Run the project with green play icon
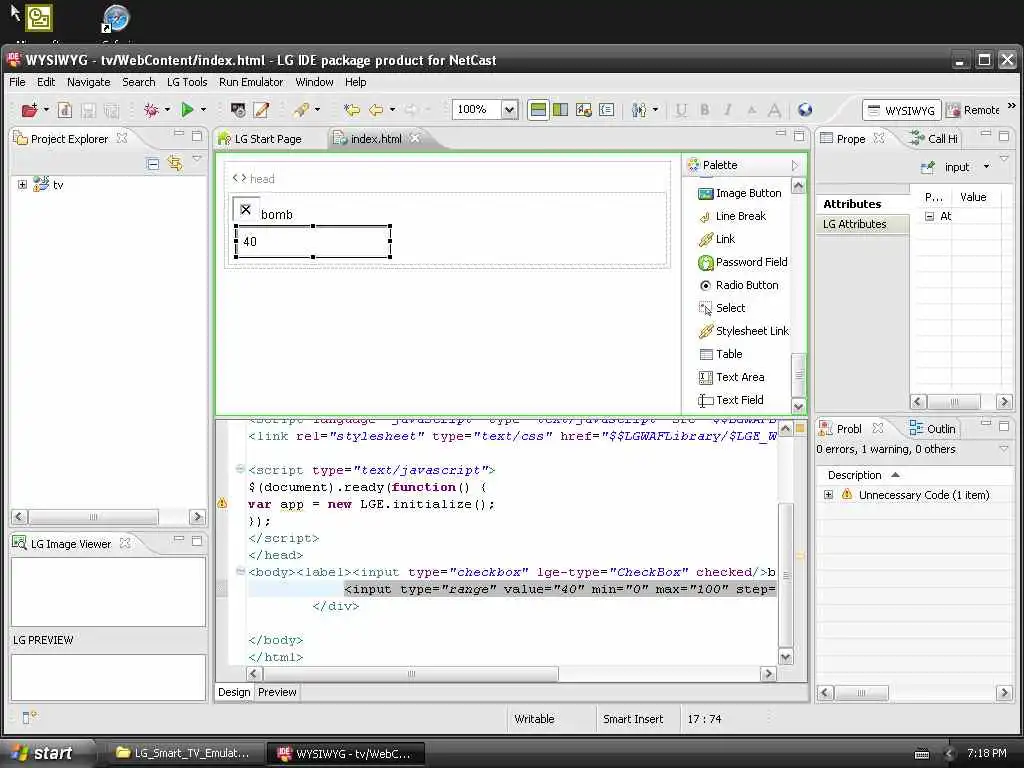 [187, 110]
